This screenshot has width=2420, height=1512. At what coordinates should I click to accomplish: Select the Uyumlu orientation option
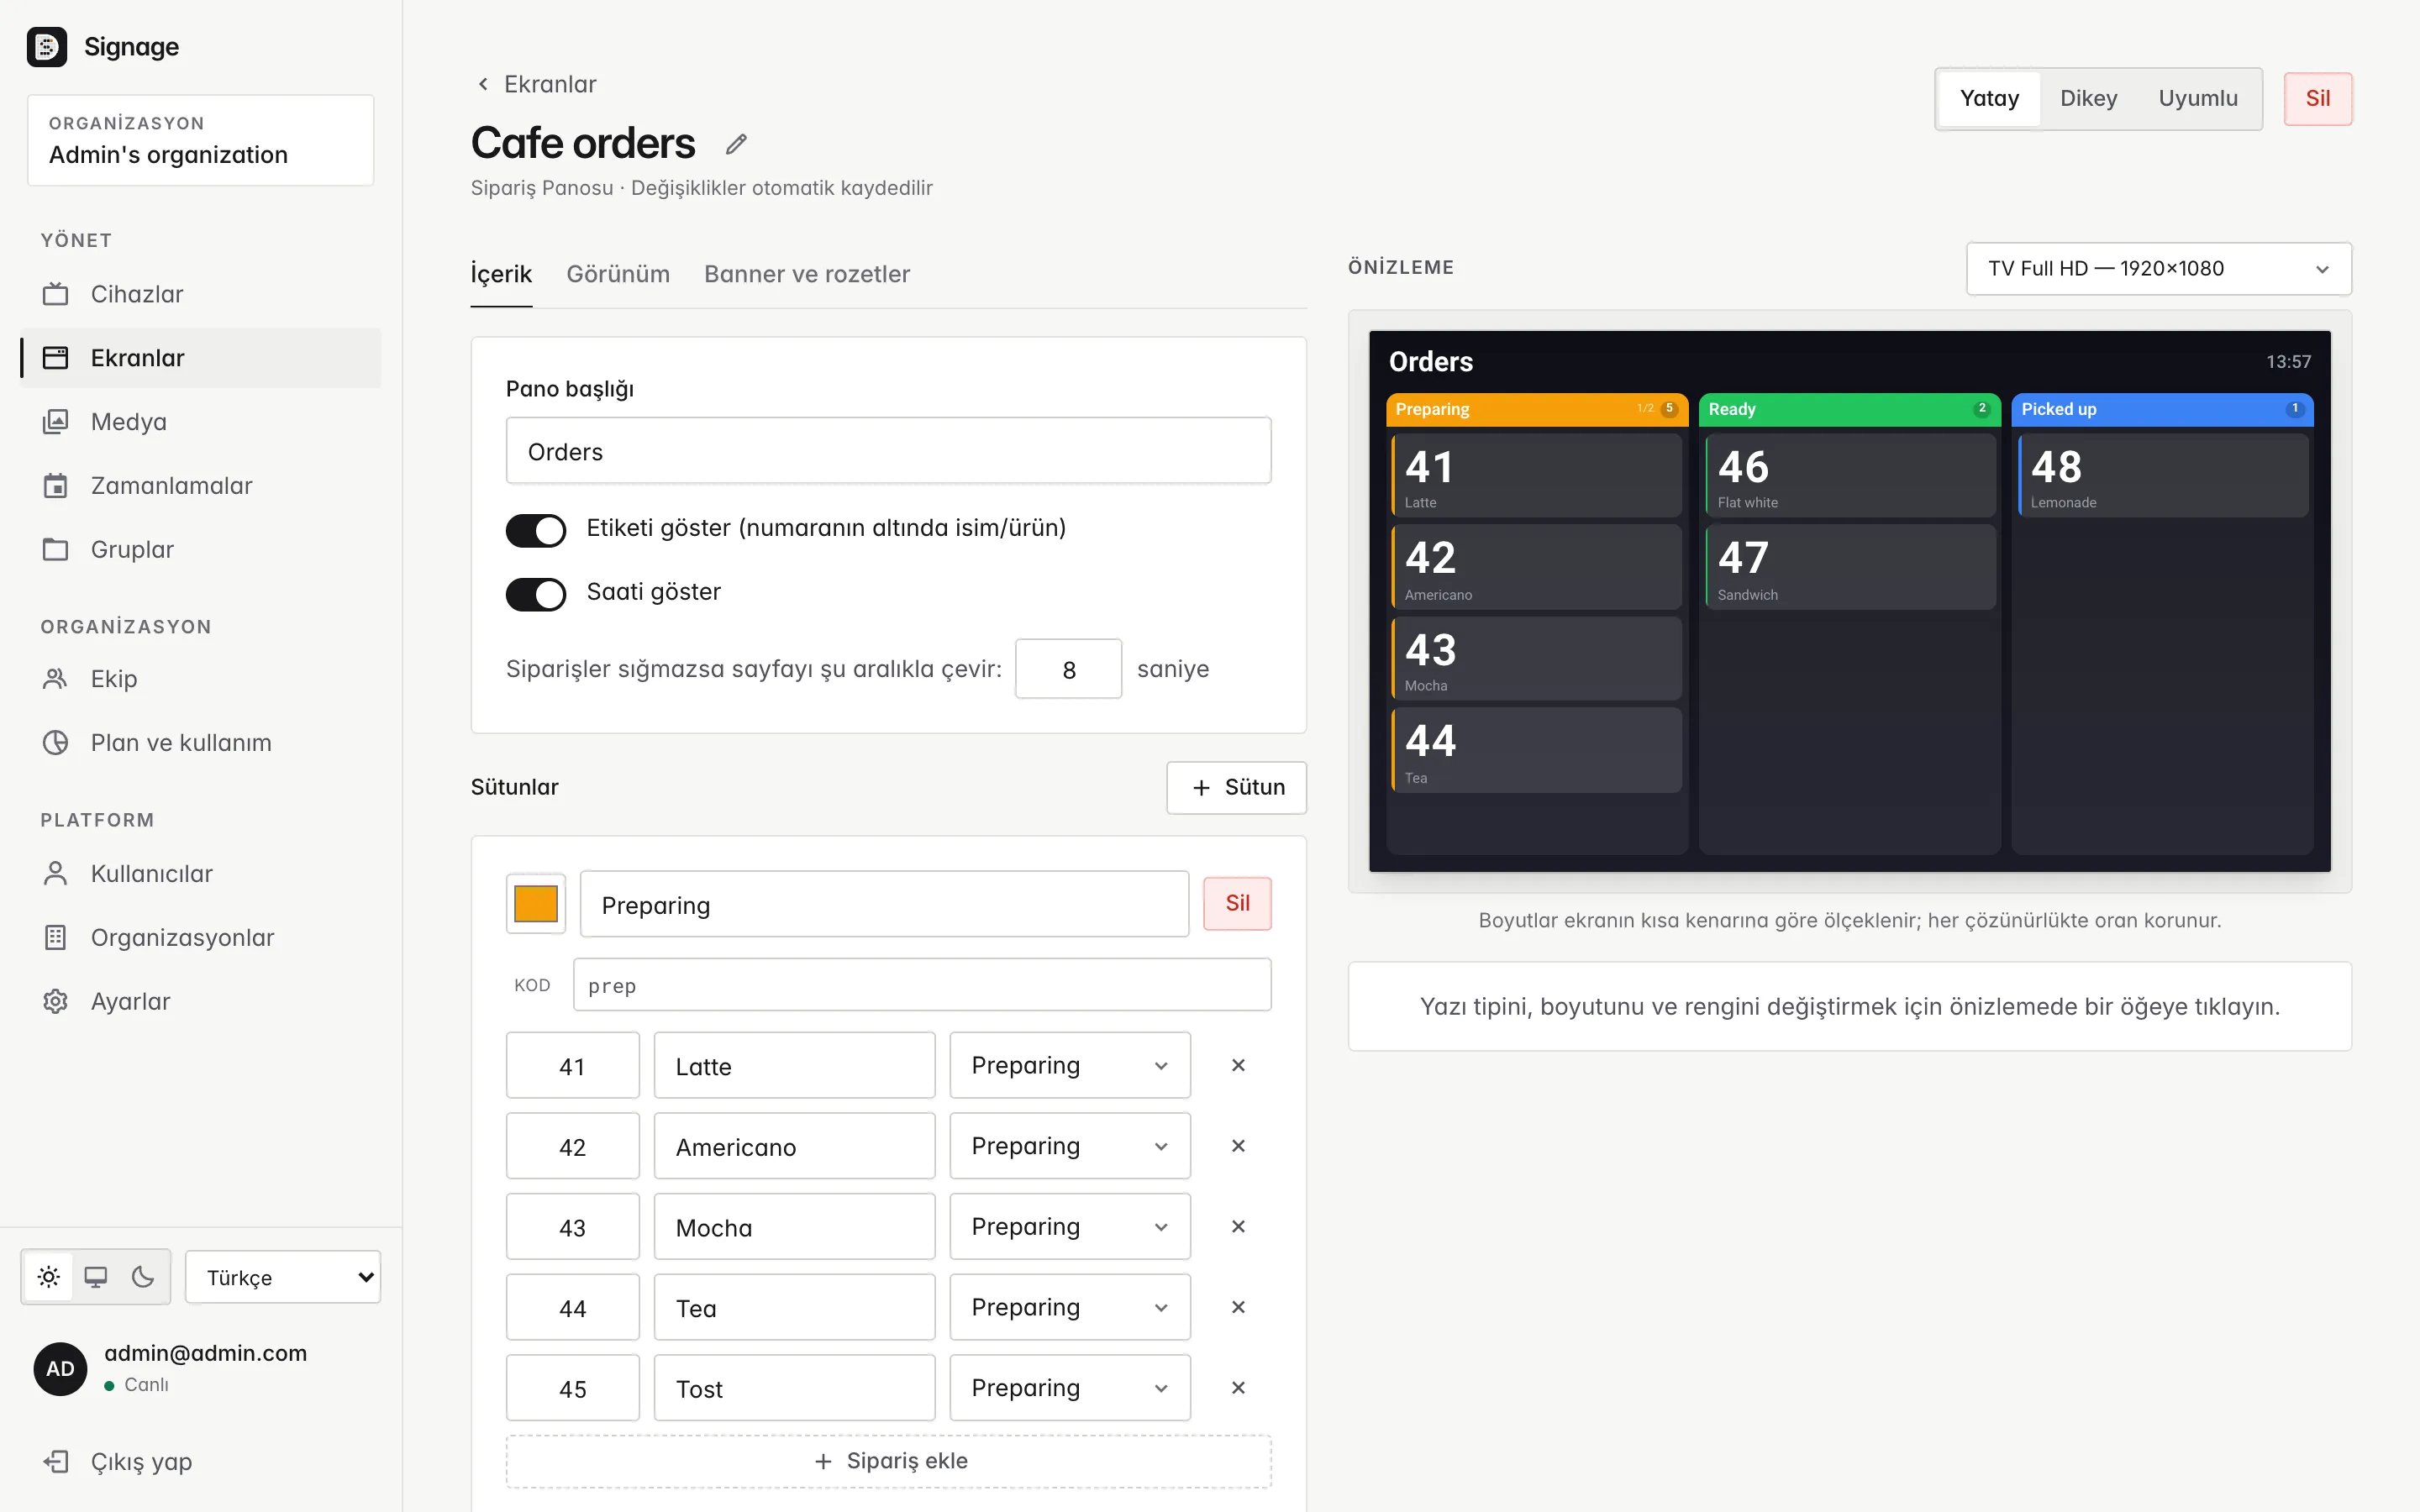pyautogui.click(x=2198, y=99)
